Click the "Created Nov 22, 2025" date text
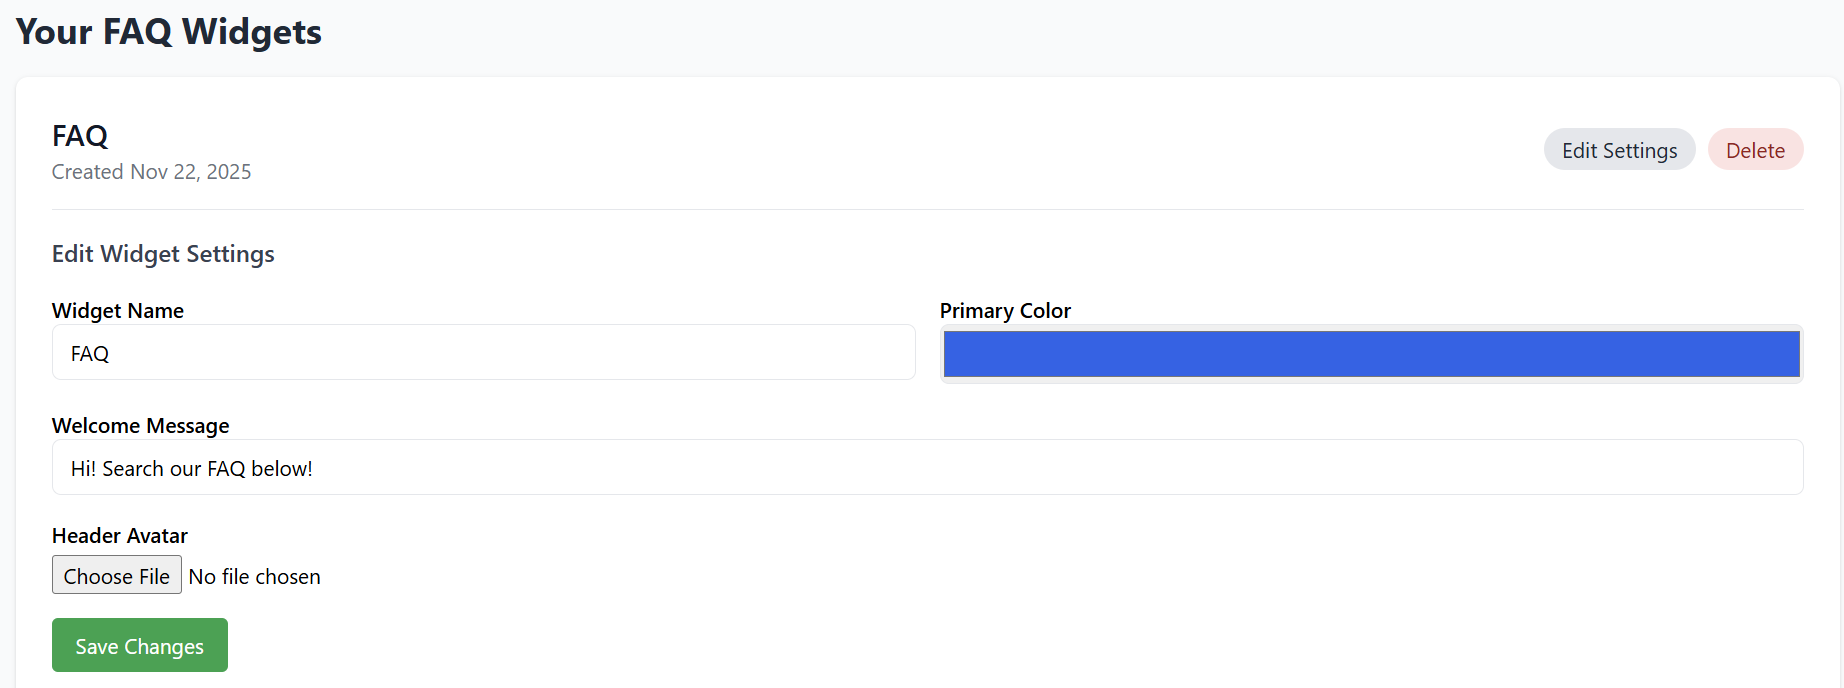The height and width of the screenshot is (688, 1844). pos(151,172)
